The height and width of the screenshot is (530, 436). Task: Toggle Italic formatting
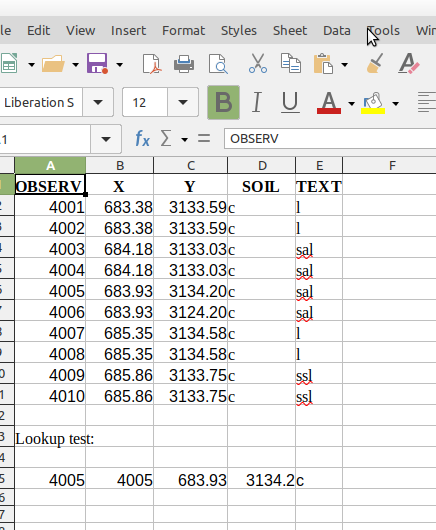click(x=257, y=102)
